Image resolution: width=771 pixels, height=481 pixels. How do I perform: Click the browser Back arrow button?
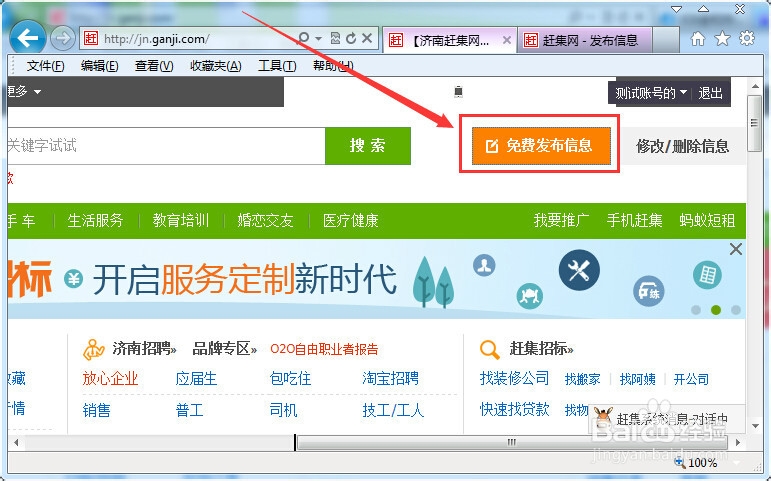28,37
